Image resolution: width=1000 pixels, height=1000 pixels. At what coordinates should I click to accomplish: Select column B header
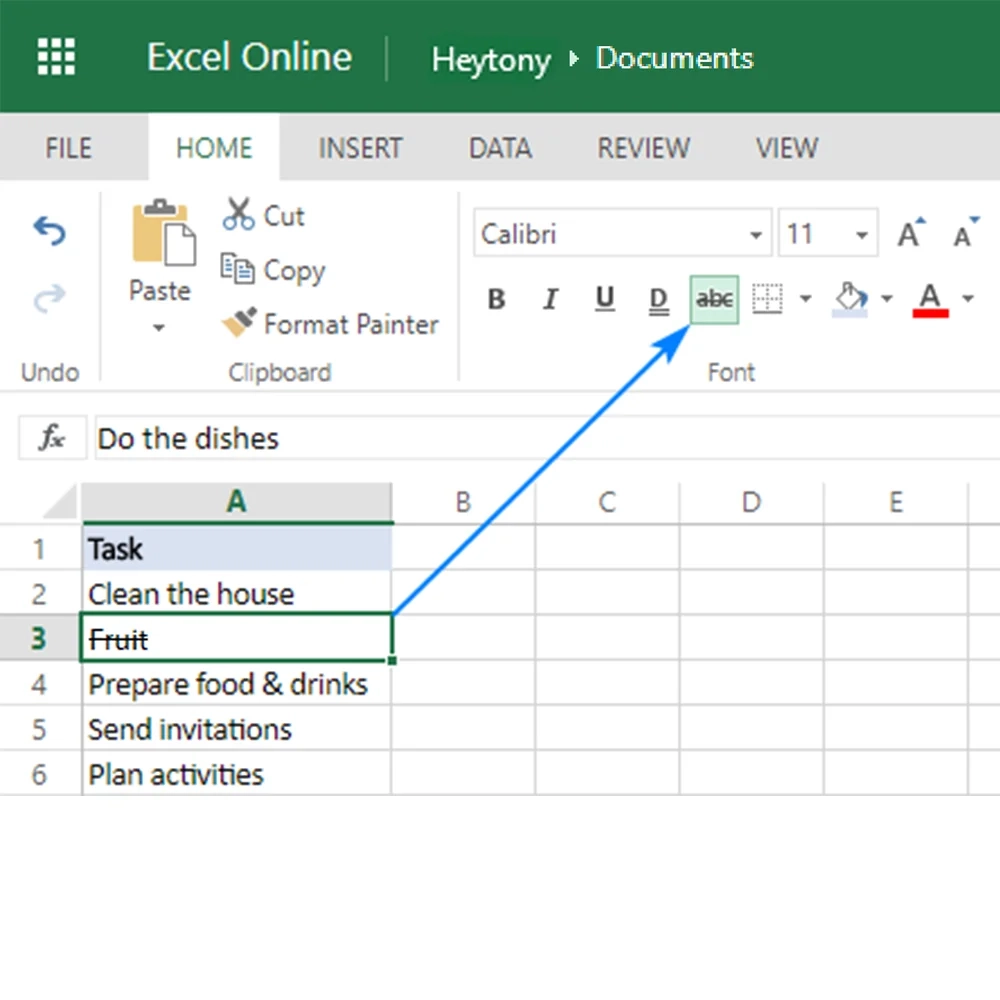tap(464, 502)
